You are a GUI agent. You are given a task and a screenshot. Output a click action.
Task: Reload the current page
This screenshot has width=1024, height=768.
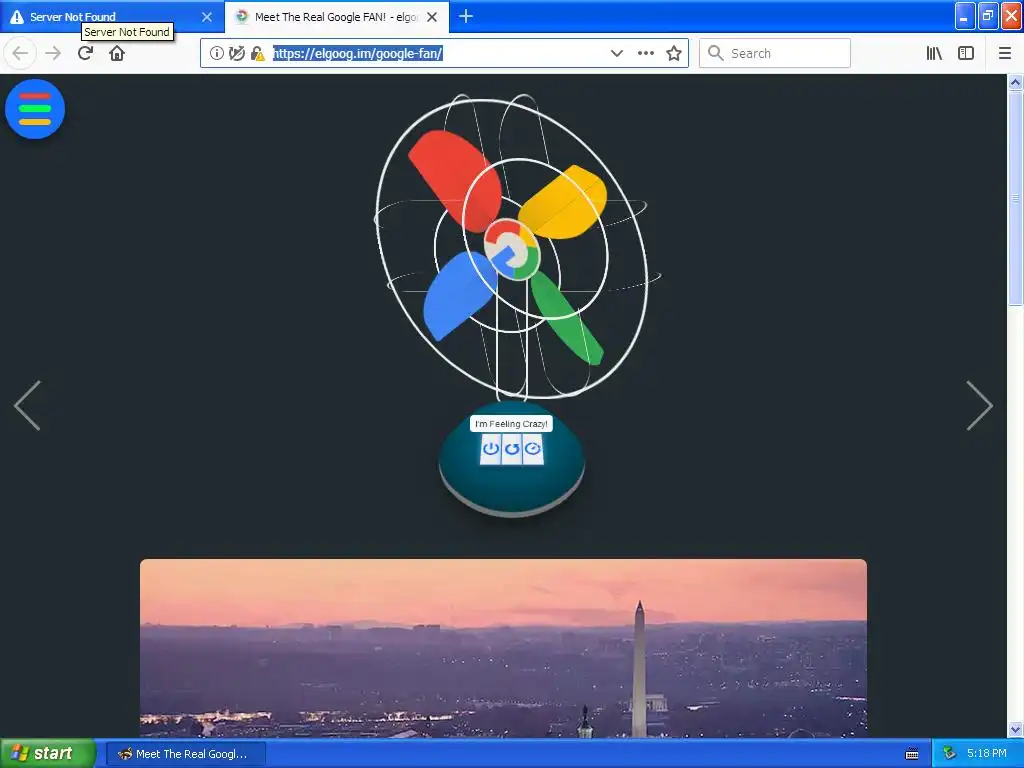coord(85,53)
